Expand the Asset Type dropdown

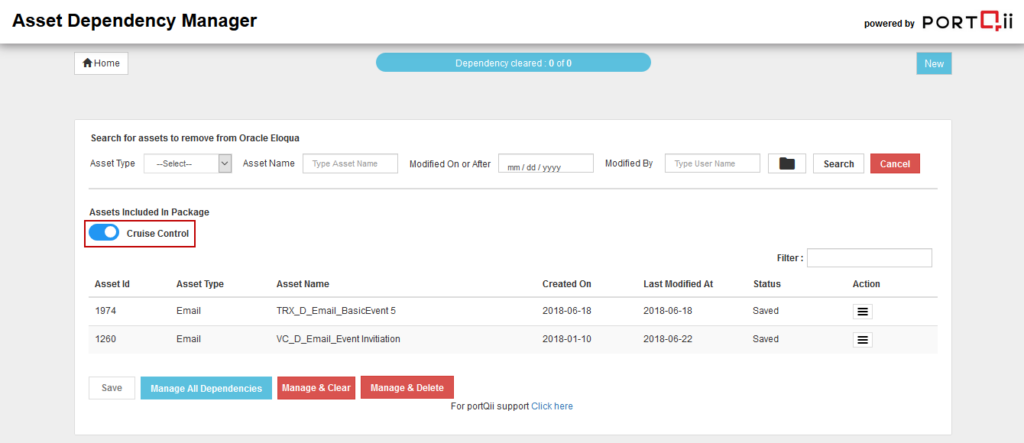coord(188,164)
